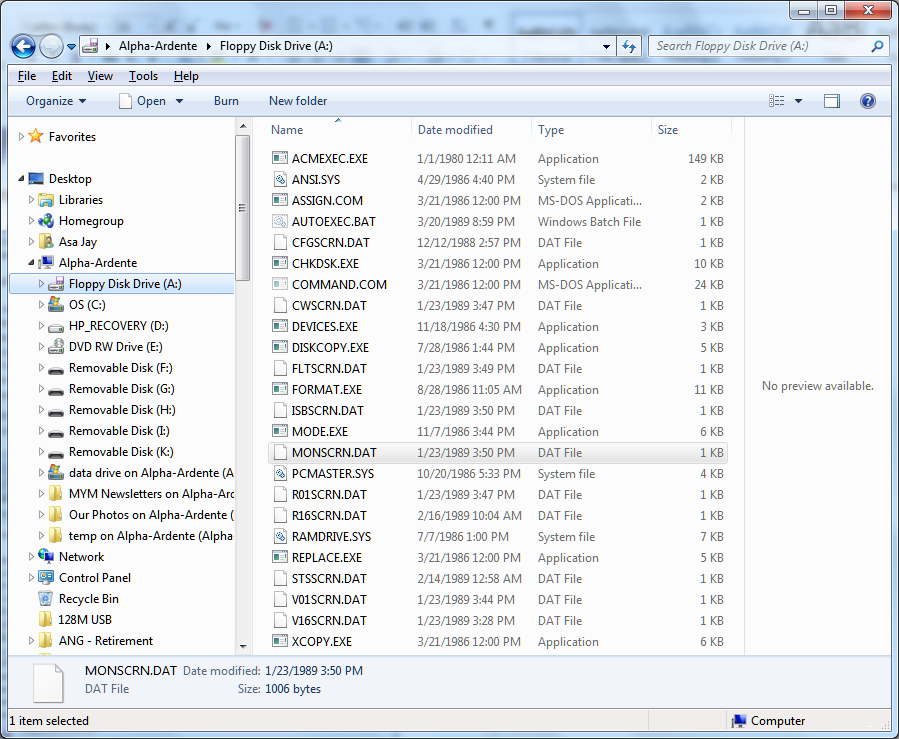
Task: Open the File menu
Action: tap(27, 76)
